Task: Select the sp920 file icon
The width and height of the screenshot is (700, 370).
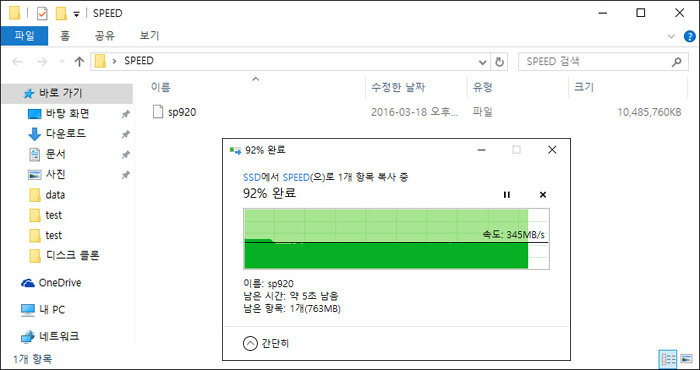Action: (158, 112)
